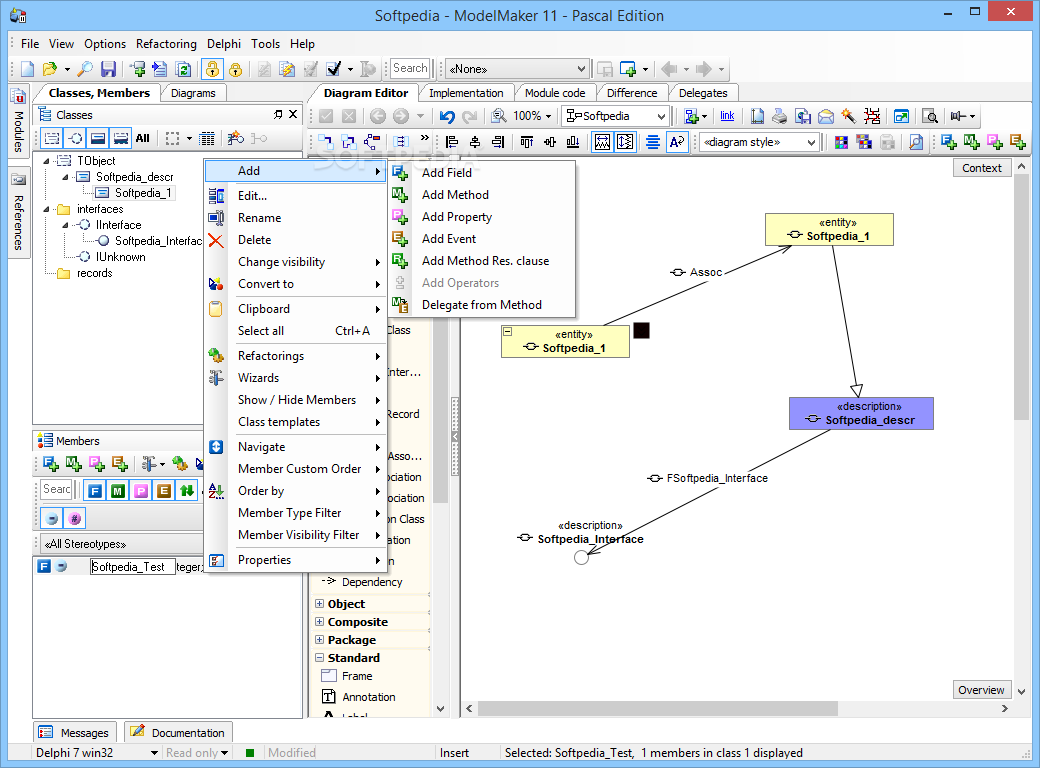
Task: Choose Delete in the context menu
Action: click(x=255, y=240)
